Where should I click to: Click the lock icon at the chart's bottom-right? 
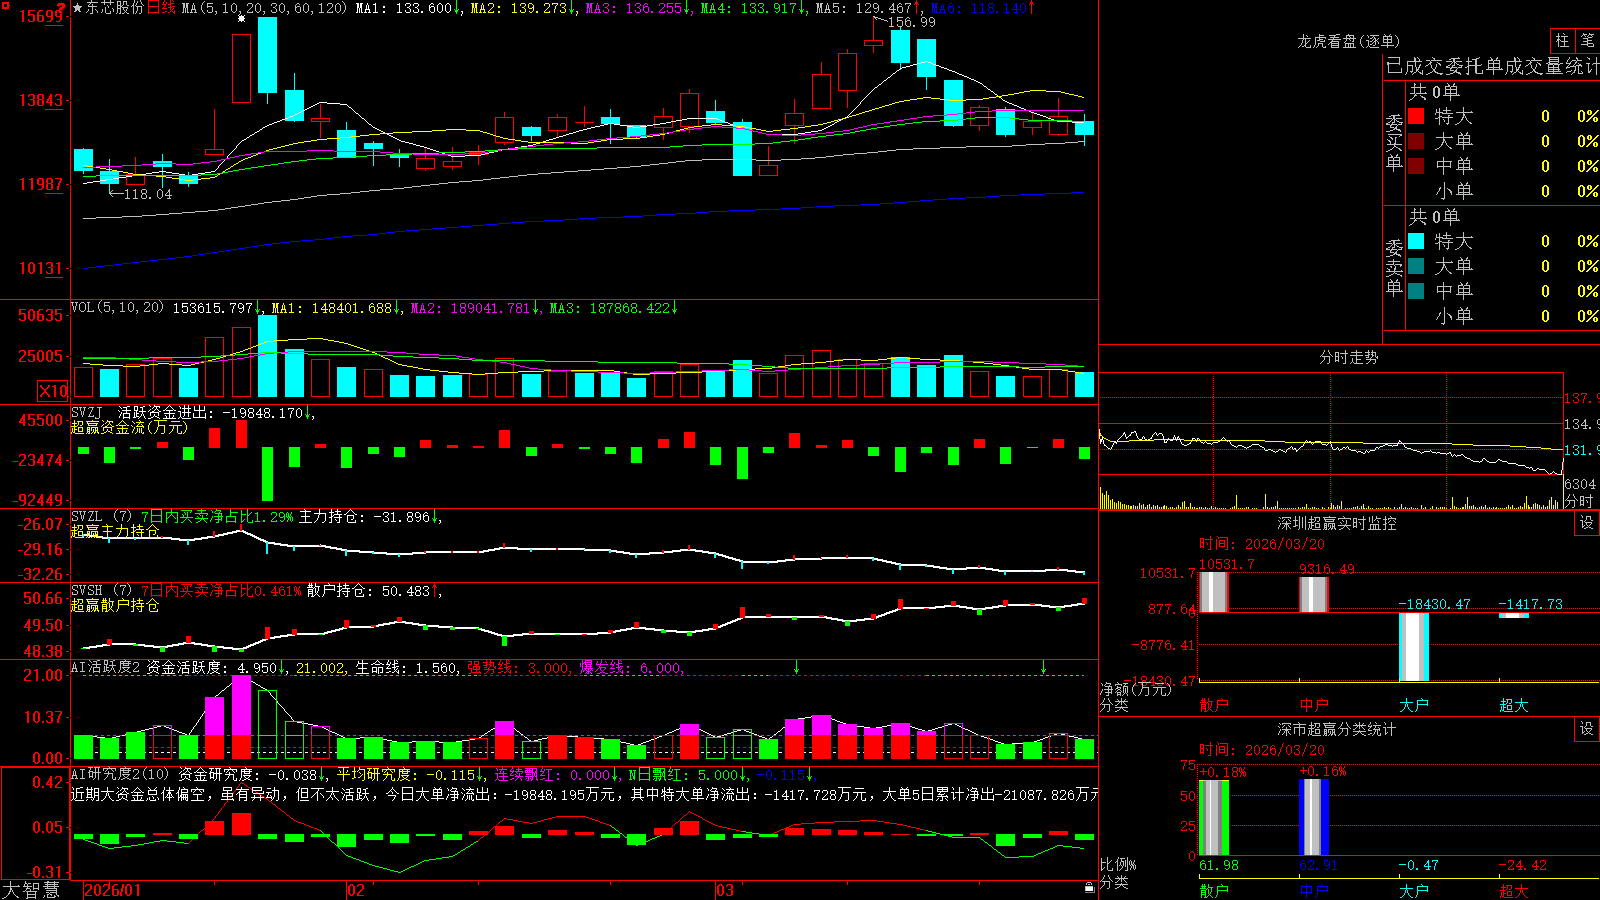tap(1090, 888)
